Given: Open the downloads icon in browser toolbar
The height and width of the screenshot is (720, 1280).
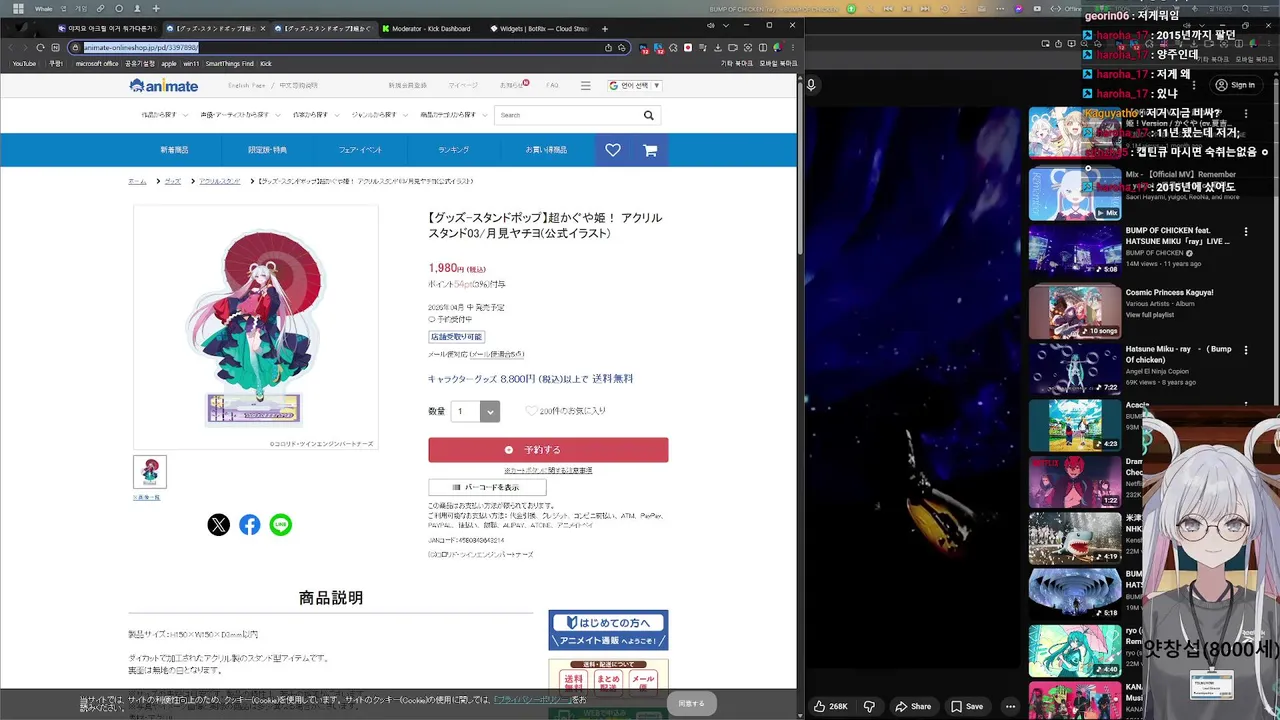Looking at the screenshot, I should [x=718, y=47].
